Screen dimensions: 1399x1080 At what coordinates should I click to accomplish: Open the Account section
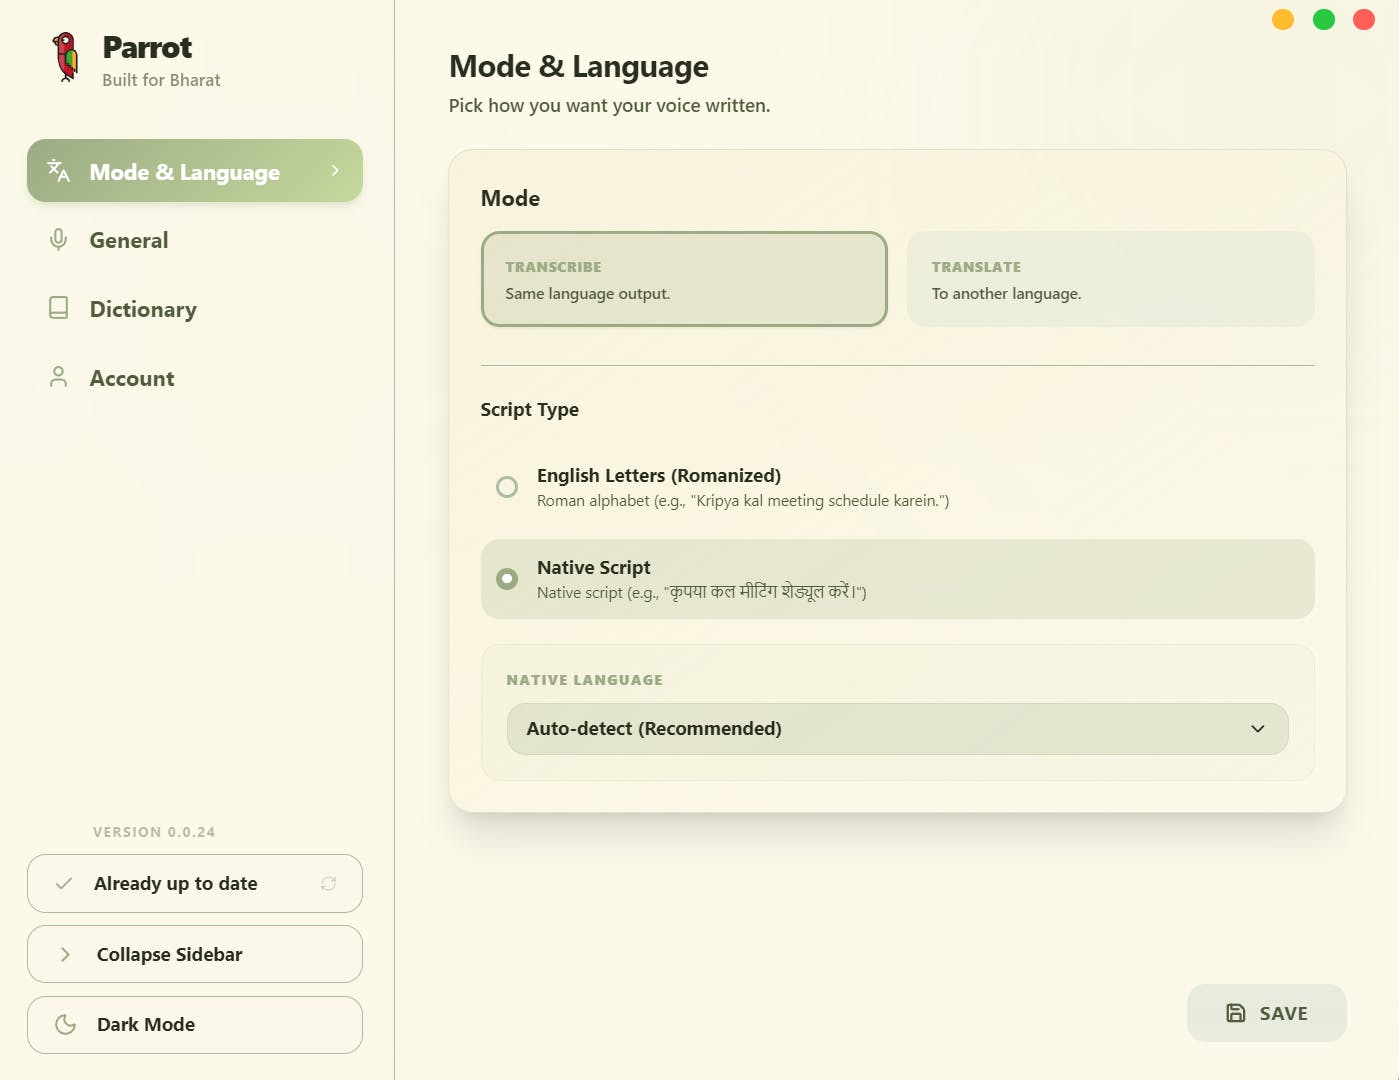(132, 378)
